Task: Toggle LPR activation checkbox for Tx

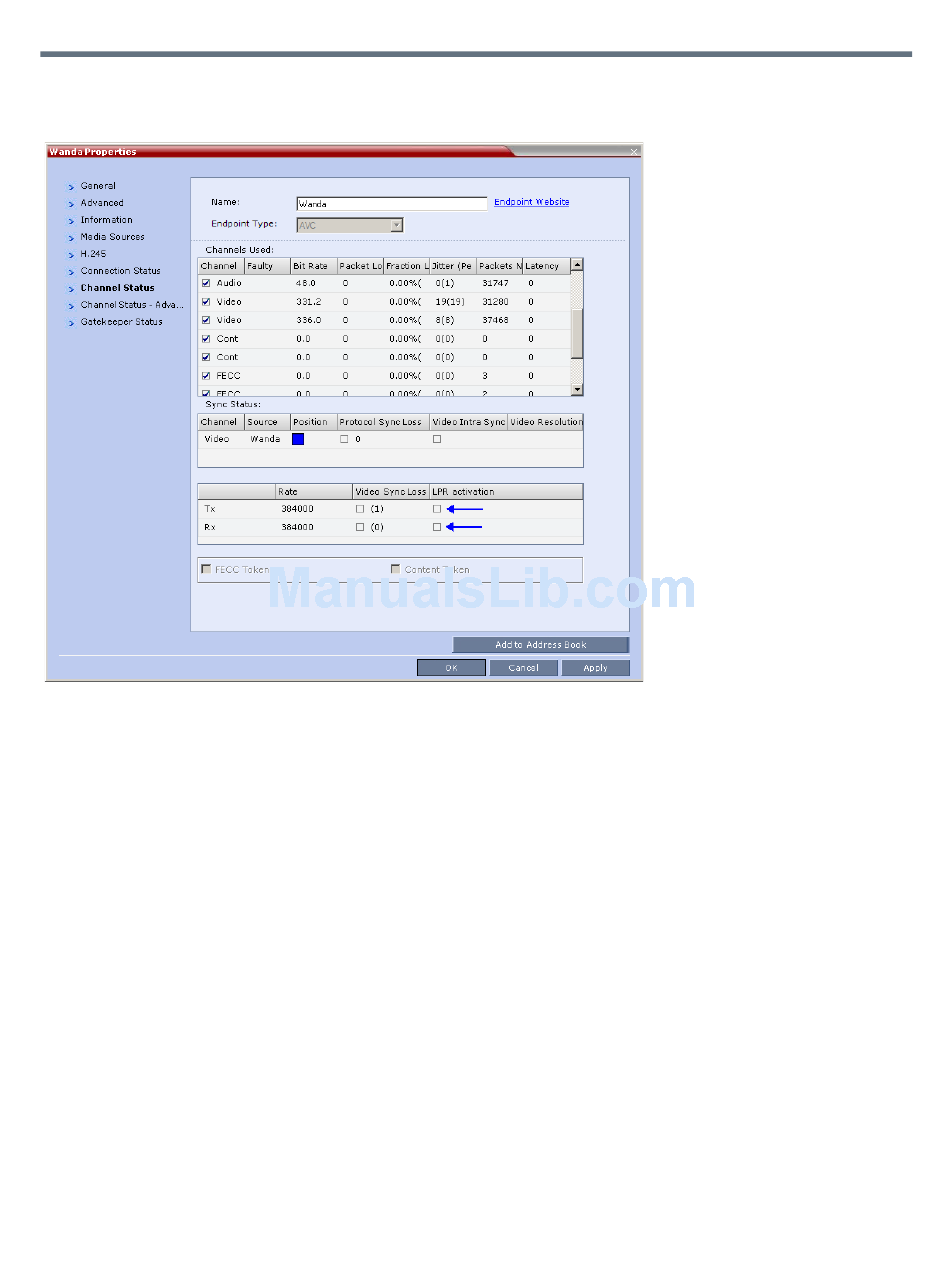Action: click(x=437, y=509)
